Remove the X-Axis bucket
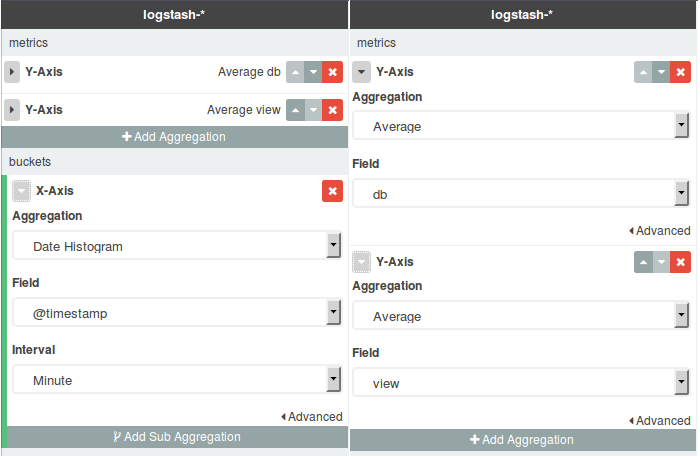Image resolution: width=700 pixels, height=456 pixels. tap(333, 191)
